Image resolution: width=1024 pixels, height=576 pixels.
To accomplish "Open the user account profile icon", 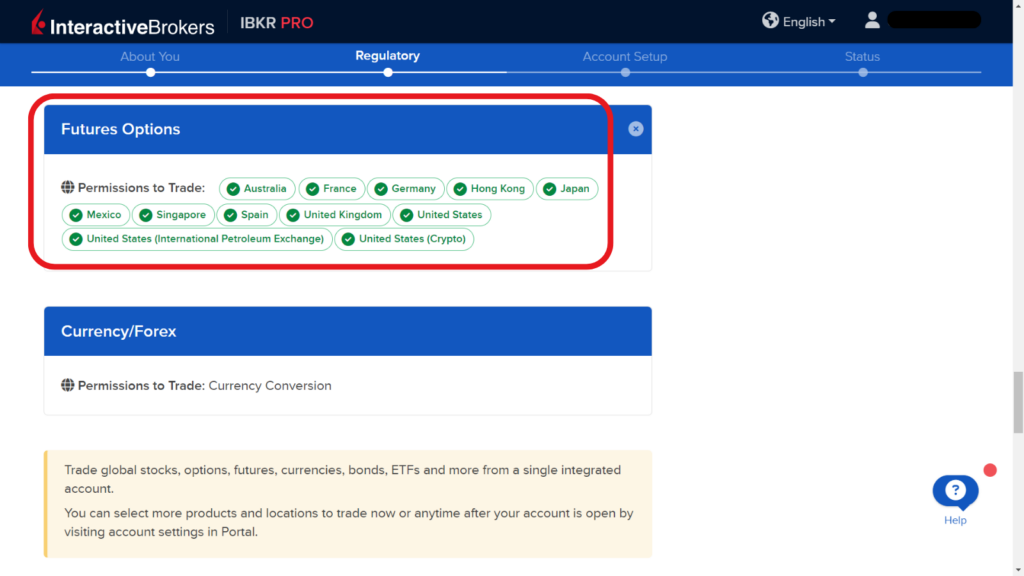I will tap(871, 19).
